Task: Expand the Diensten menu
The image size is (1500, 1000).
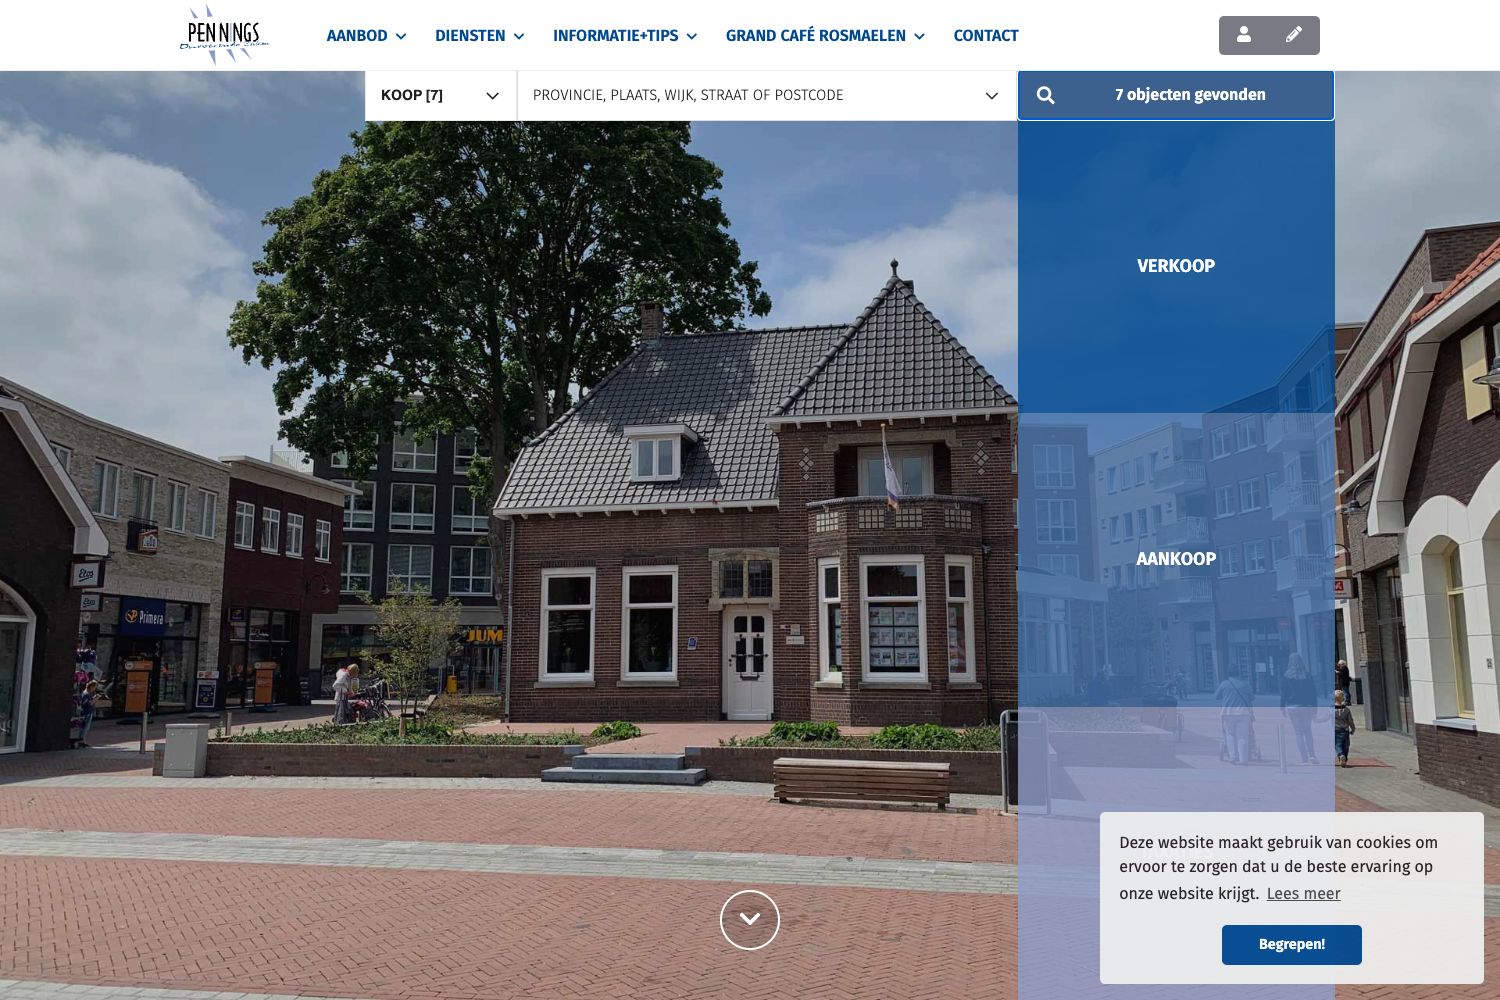Action: point(479,36)
